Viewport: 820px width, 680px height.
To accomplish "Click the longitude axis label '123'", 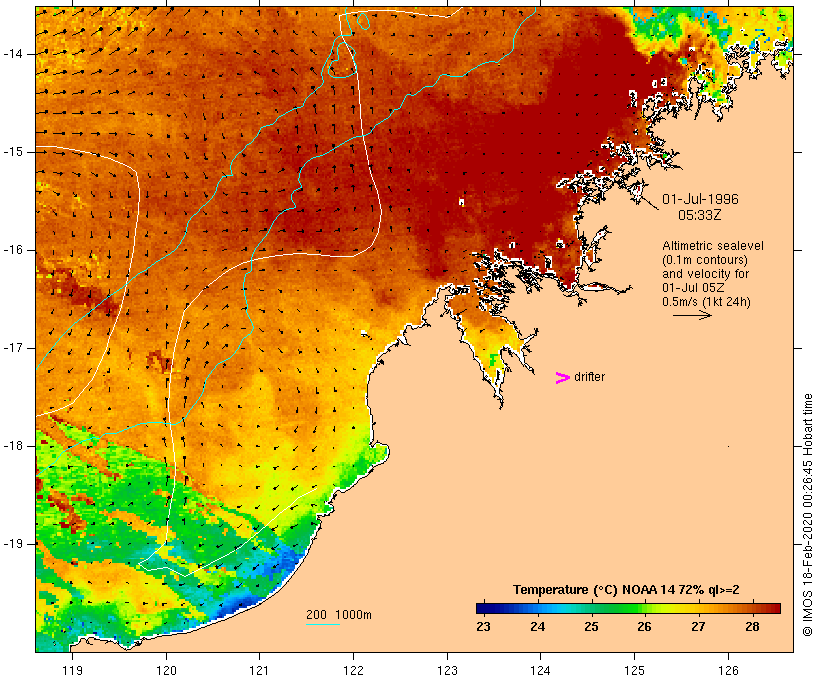I will (447, 671).
